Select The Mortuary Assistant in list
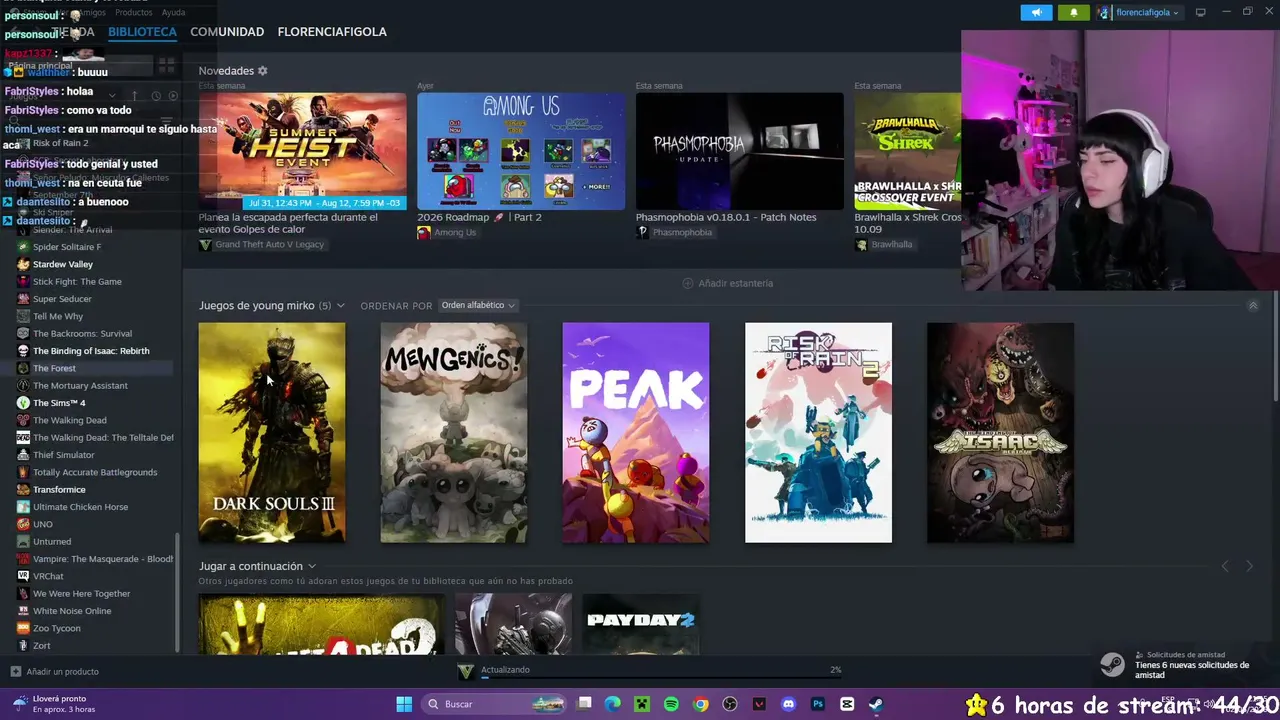 80,386
